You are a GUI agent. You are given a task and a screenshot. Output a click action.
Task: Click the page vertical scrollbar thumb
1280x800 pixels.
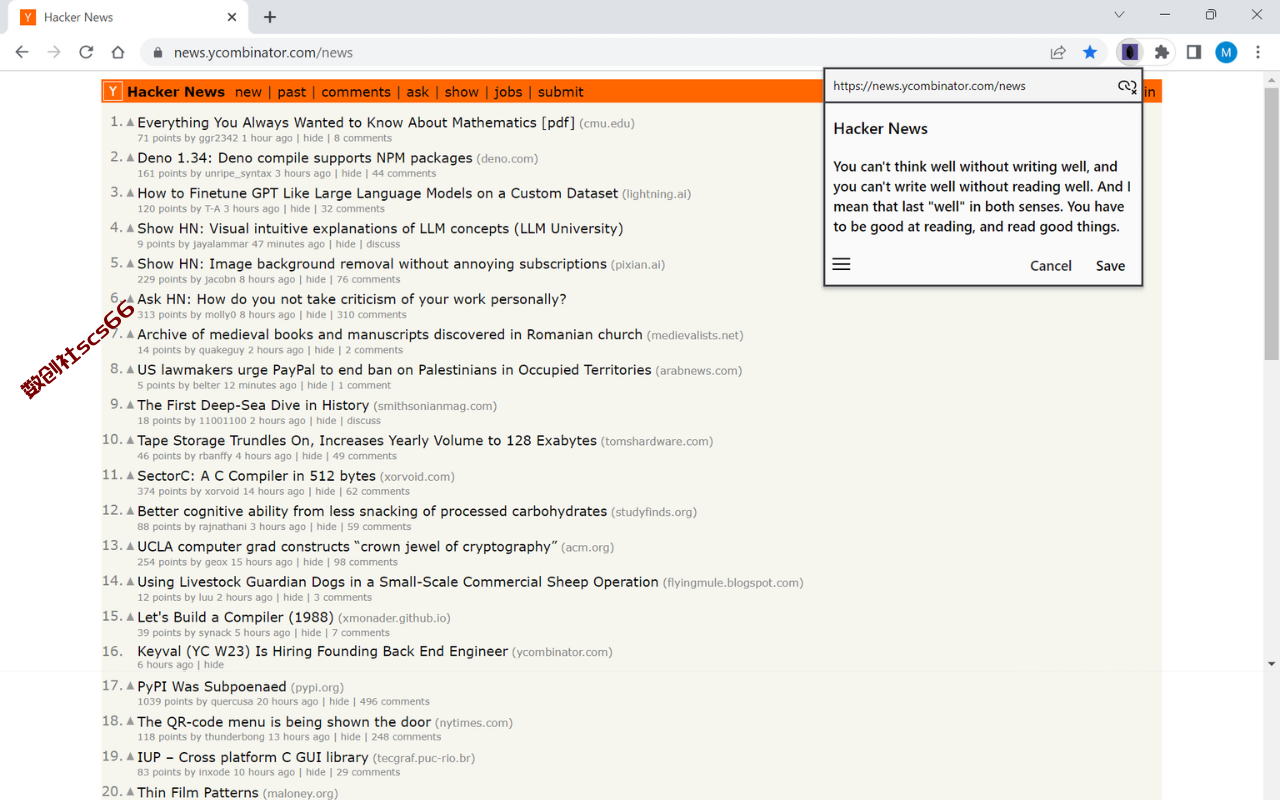[1271, 224]
